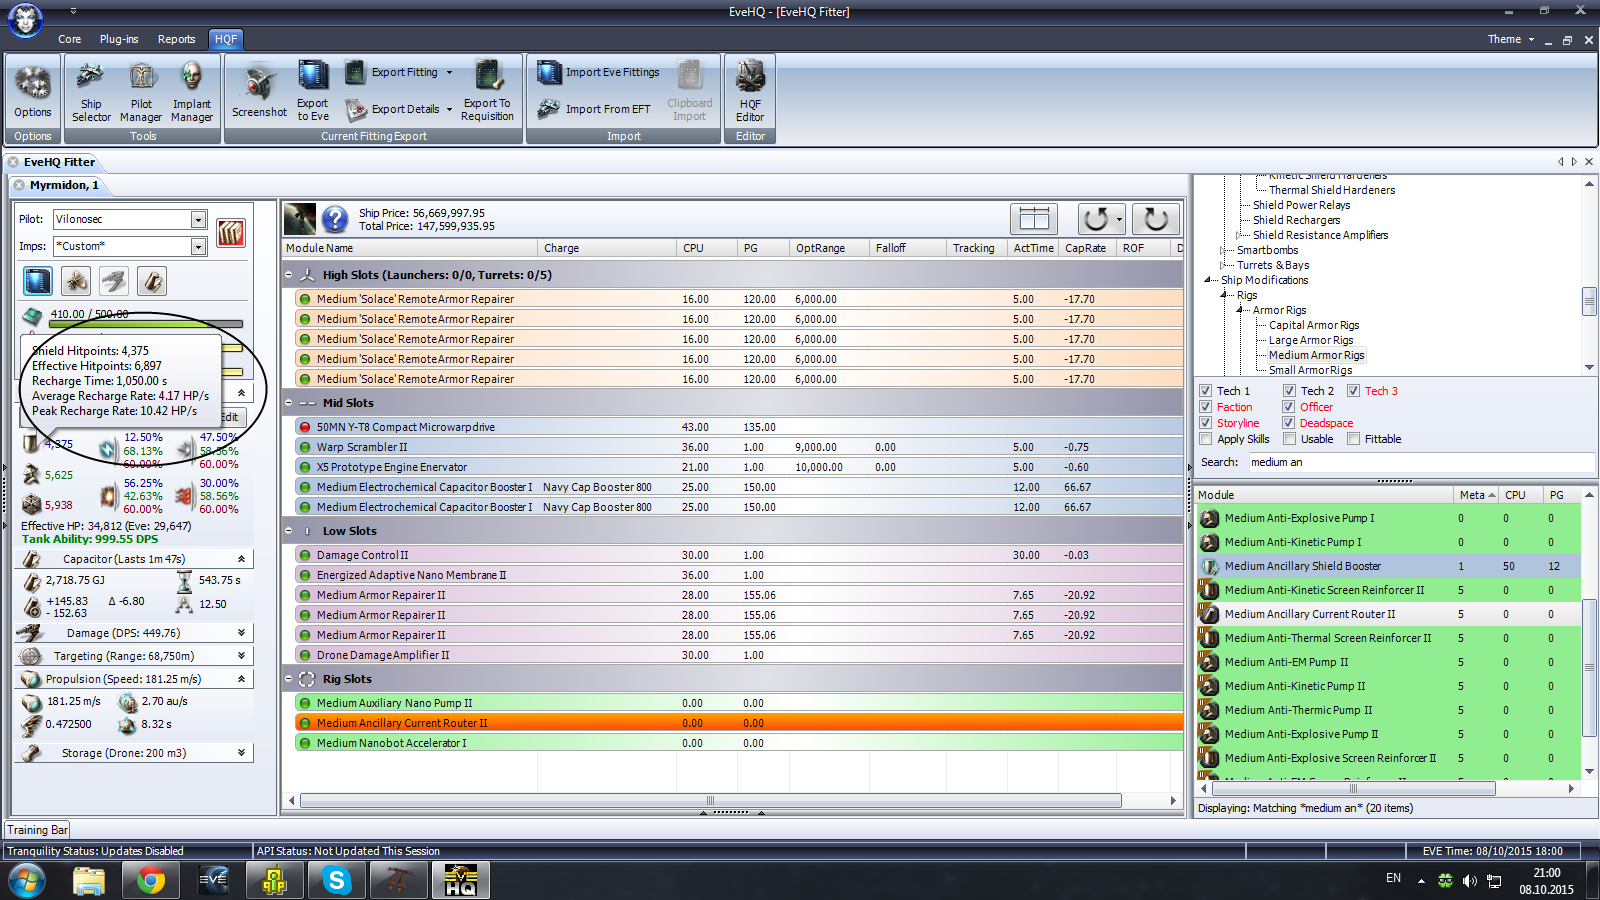The image size is (1600, 900).
Task: Open the HQF Editor
Action: [750, 92]
